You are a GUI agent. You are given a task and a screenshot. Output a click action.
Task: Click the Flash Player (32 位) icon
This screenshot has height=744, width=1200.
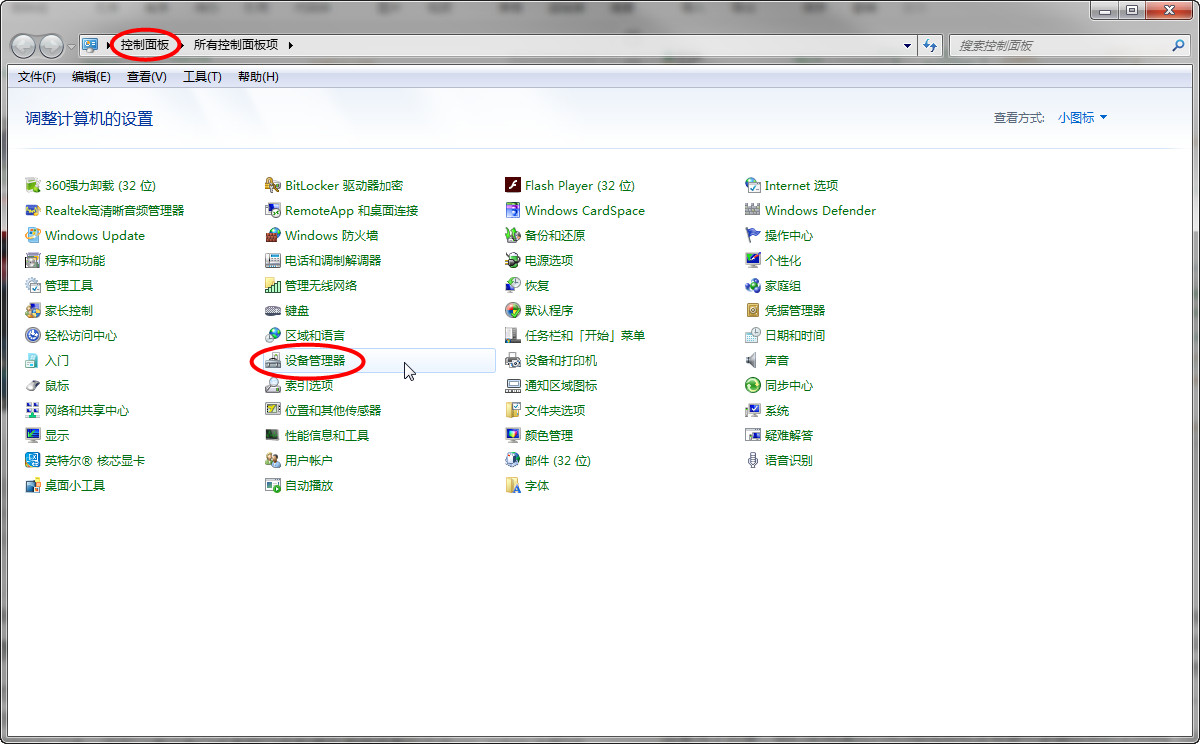pyautogui.click(x=513, y=185)
